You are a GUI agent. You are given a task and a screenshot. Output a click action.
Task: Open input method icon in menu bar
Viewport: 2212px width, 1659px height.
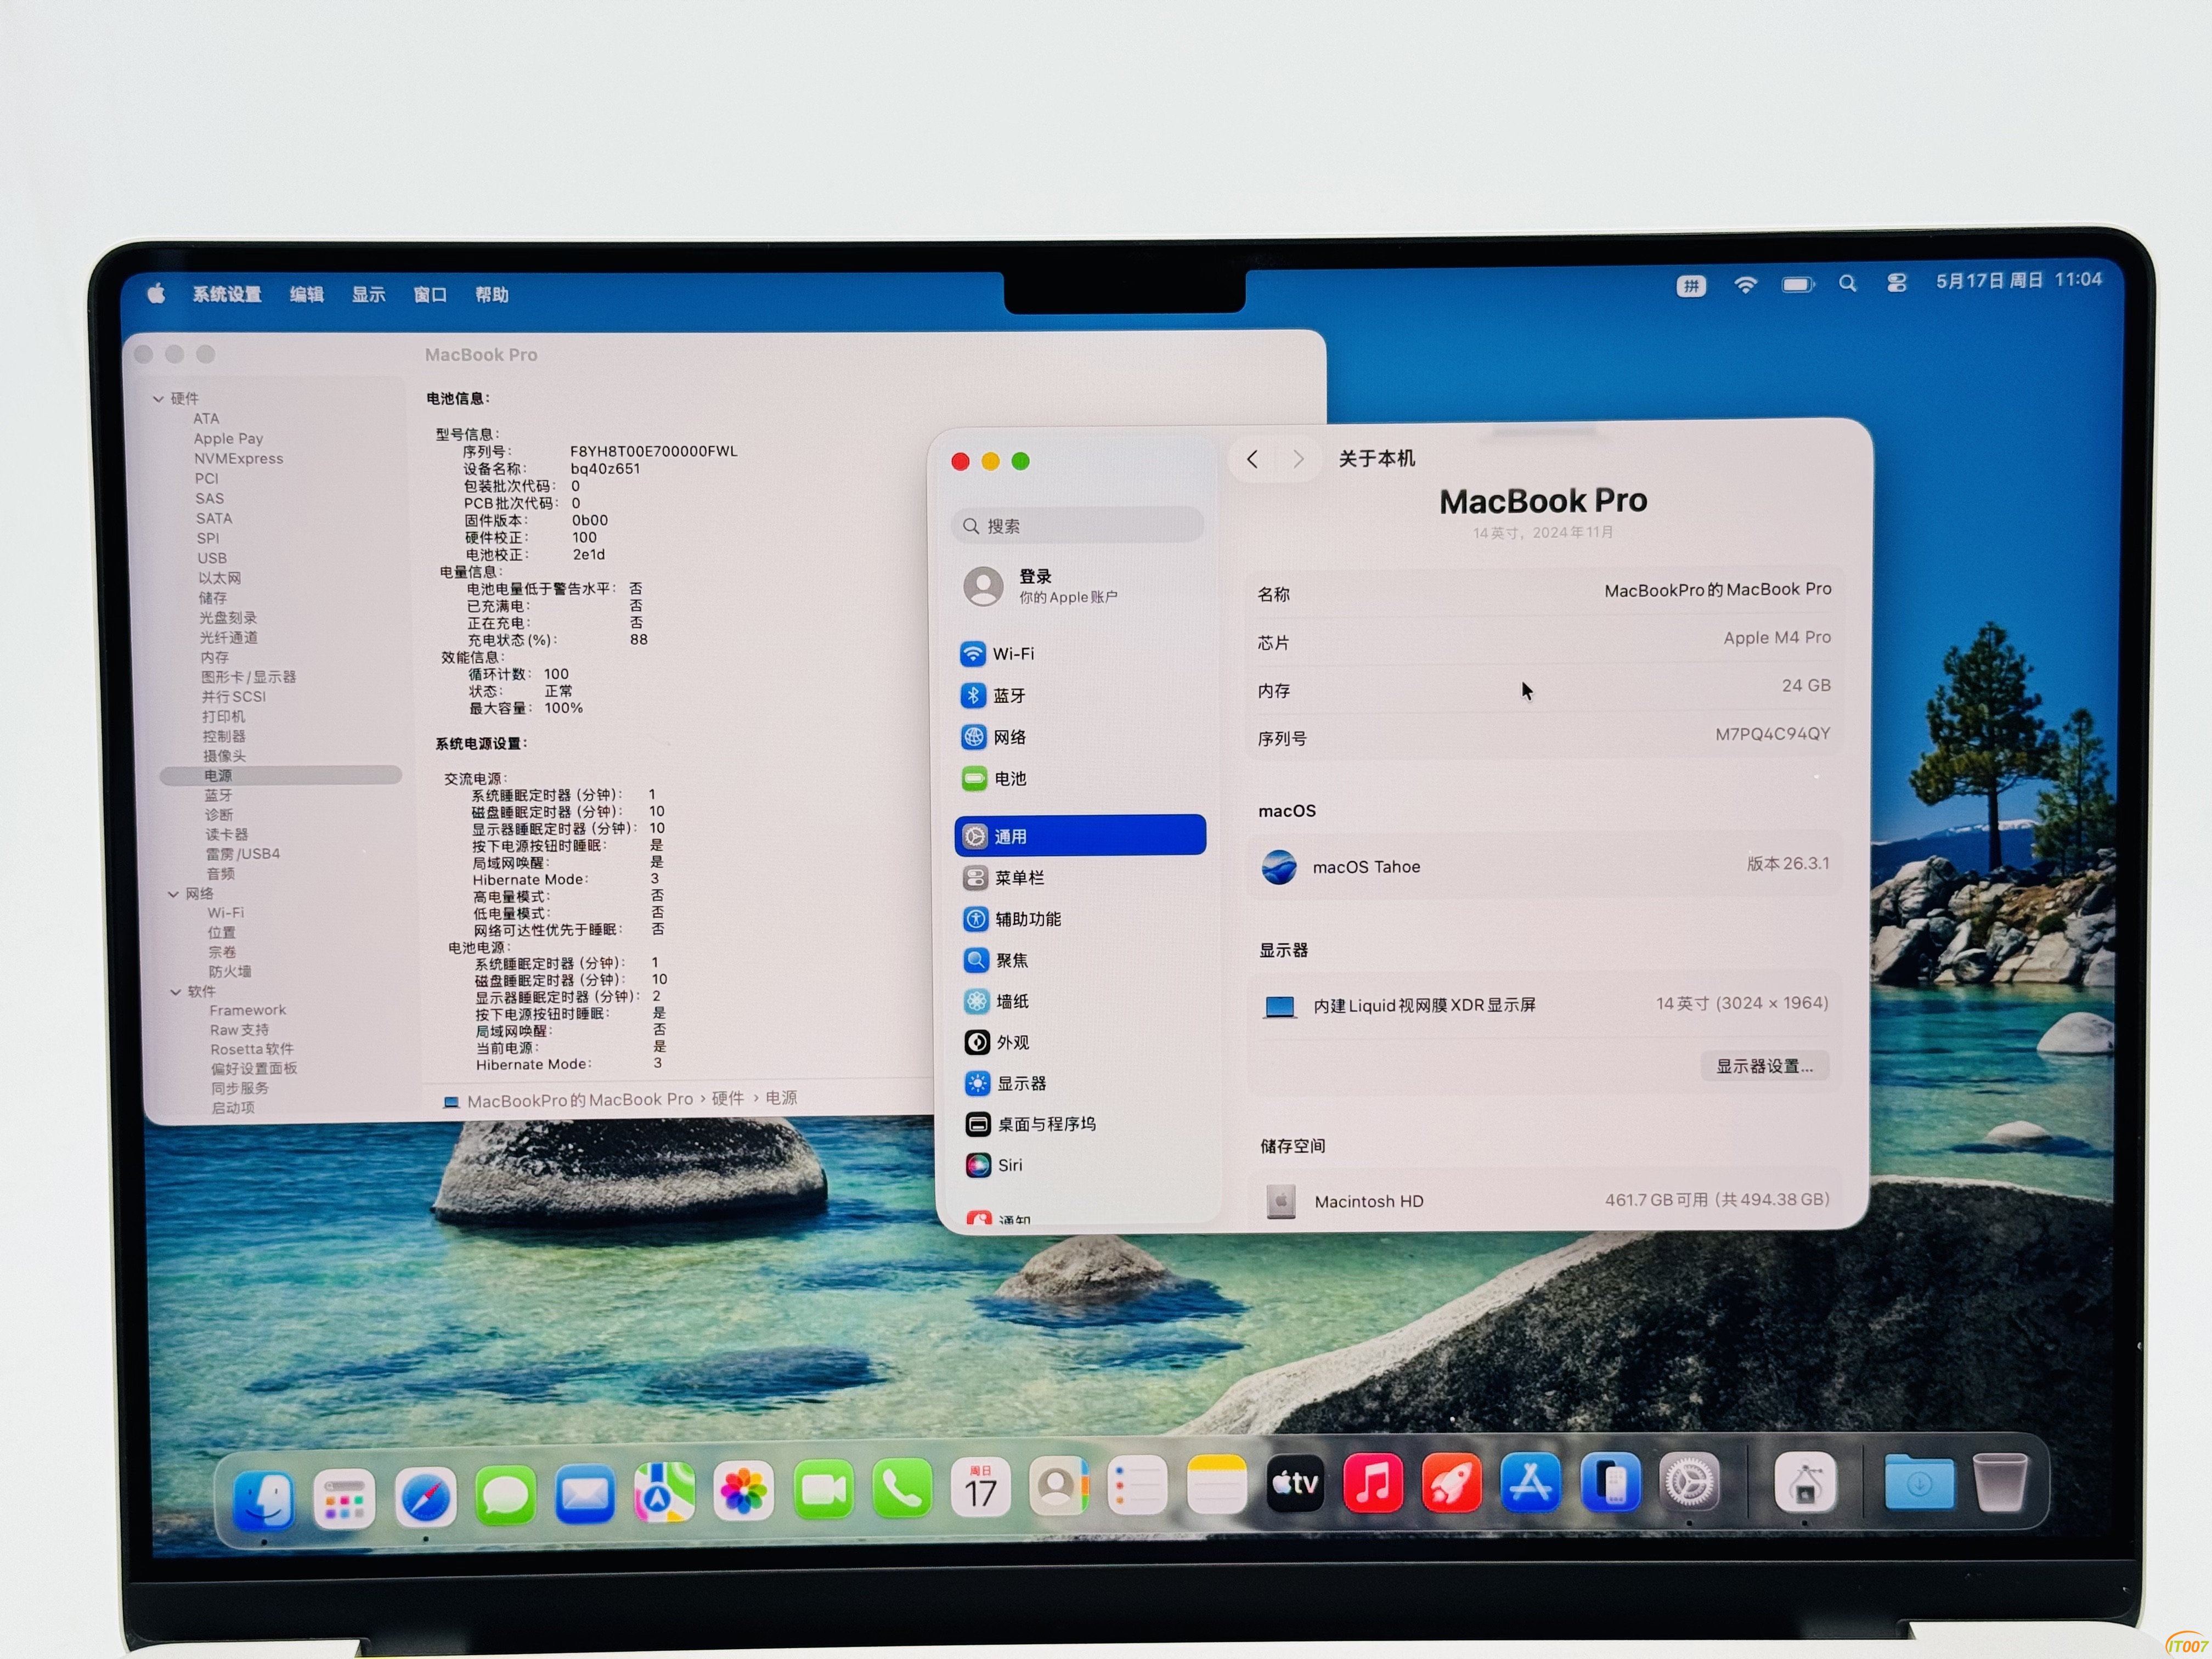pos(1691,286)
